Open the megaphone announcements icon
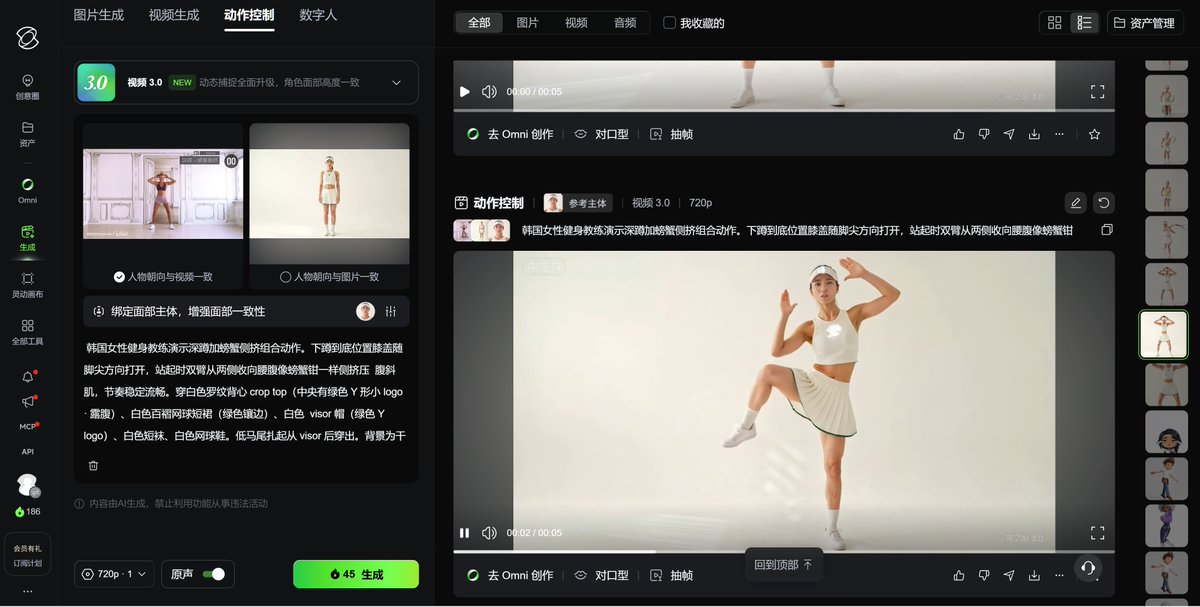Screen dimensions: 1200x607 click(27, 402)
